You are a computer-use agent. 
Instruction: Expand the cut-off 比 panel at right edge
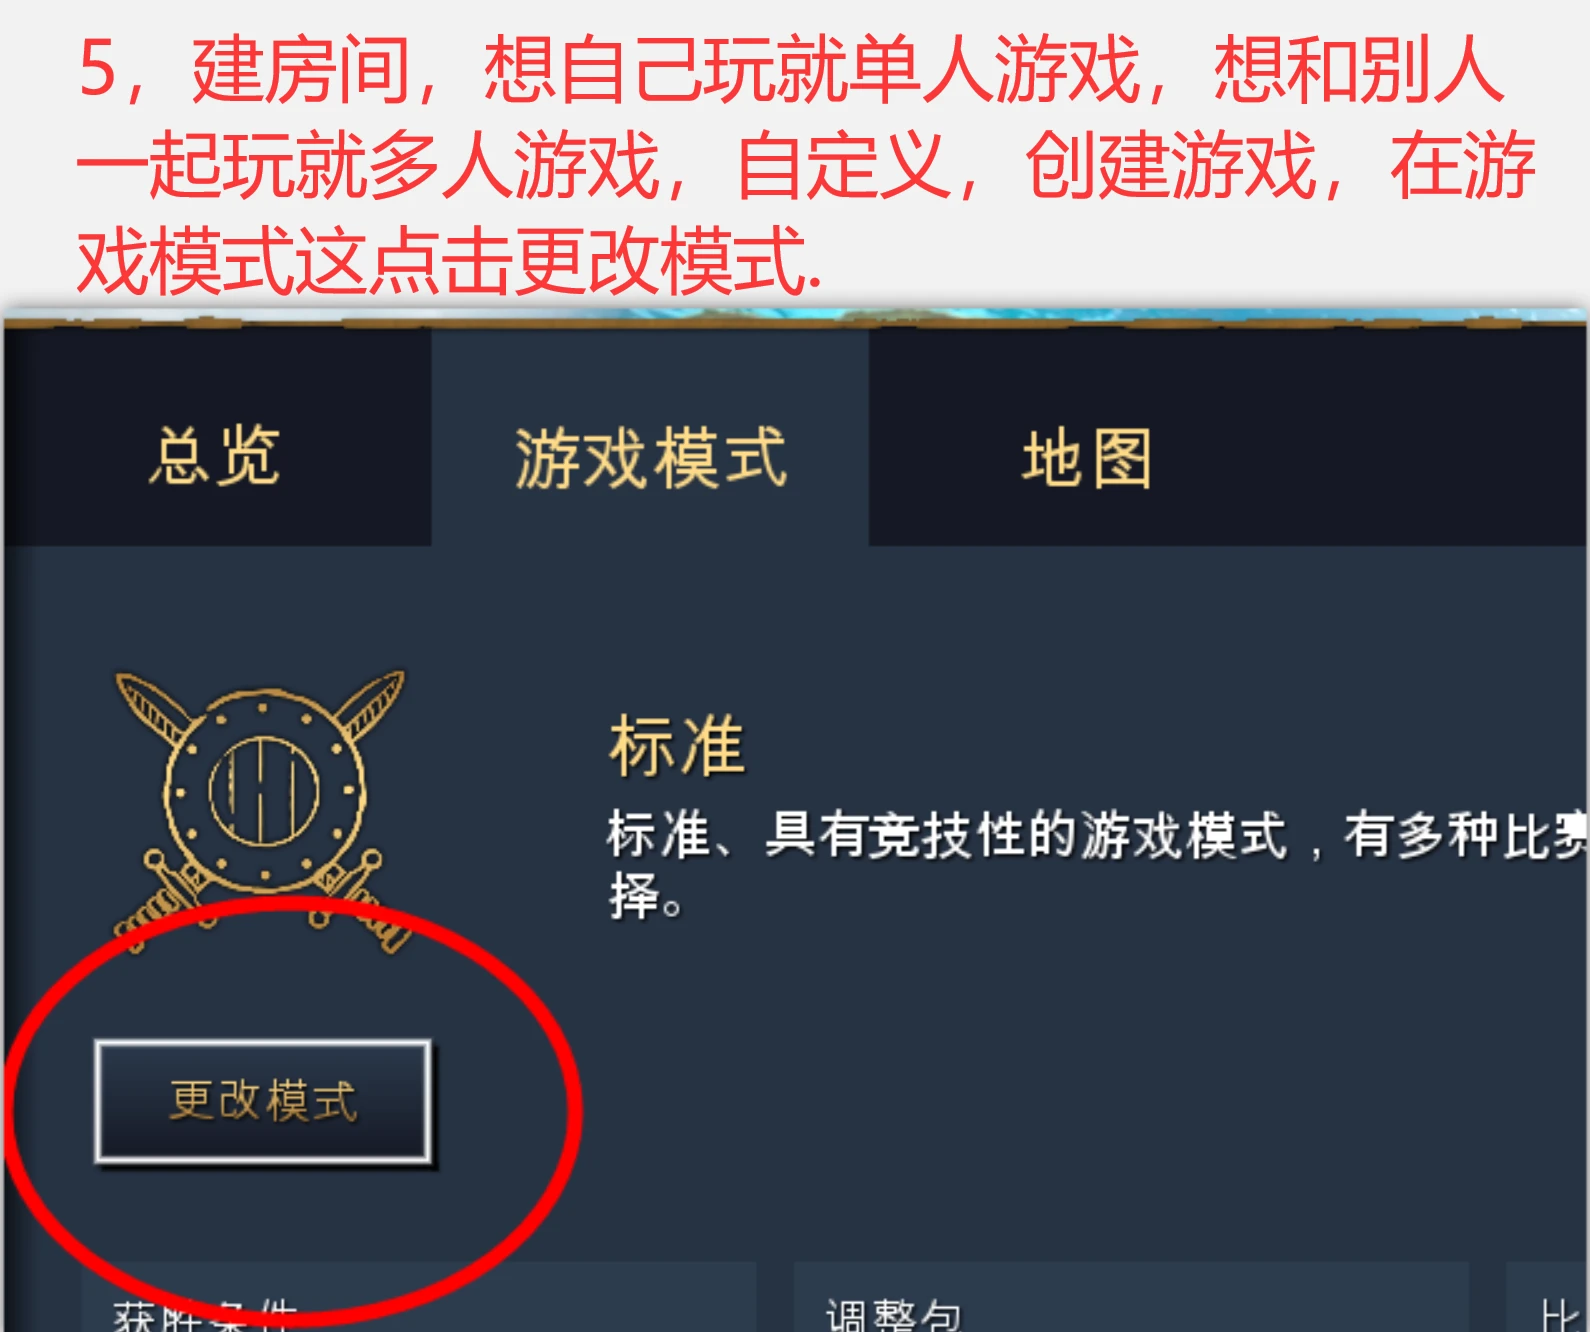pyautogui.click(x=1548, y=1298)
